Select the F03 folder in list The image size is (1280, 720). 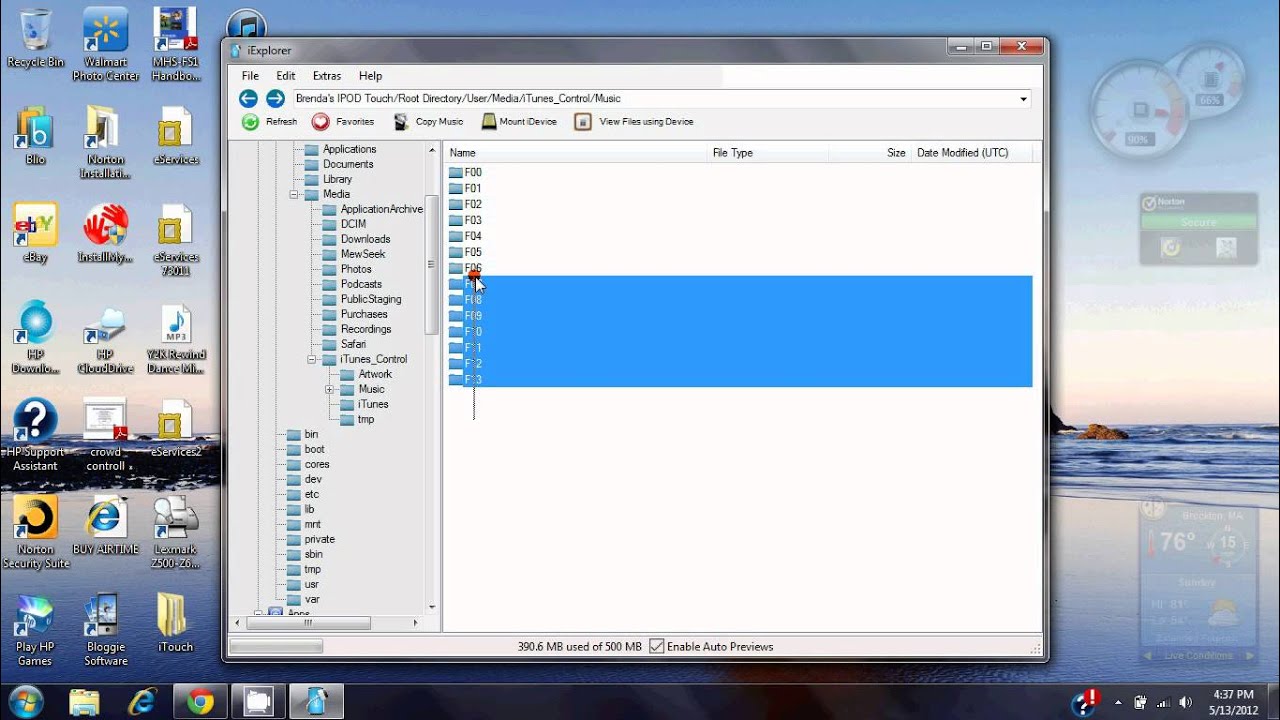[x=473, y=220]
